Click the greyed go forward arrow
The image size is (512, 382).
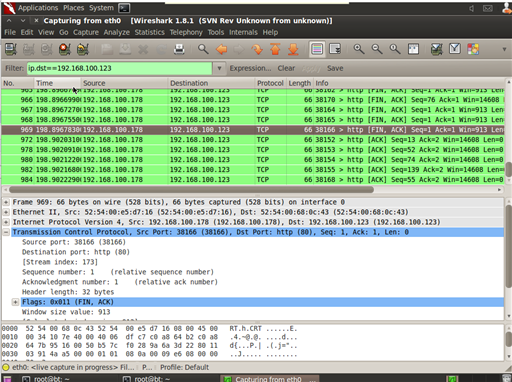point(239,49)
